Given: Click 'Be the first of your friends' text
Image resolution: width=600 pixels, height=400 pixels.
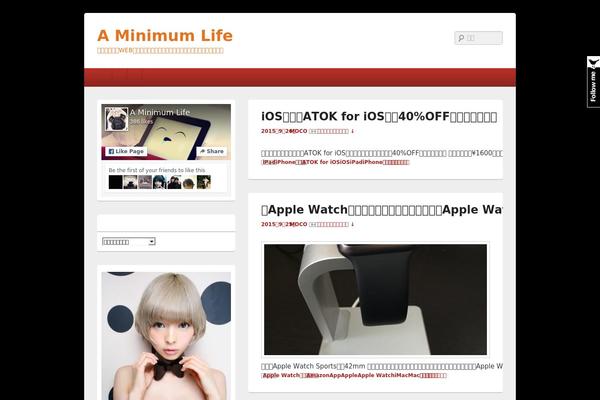Looking at the screenshot, I should click(157, 170).
